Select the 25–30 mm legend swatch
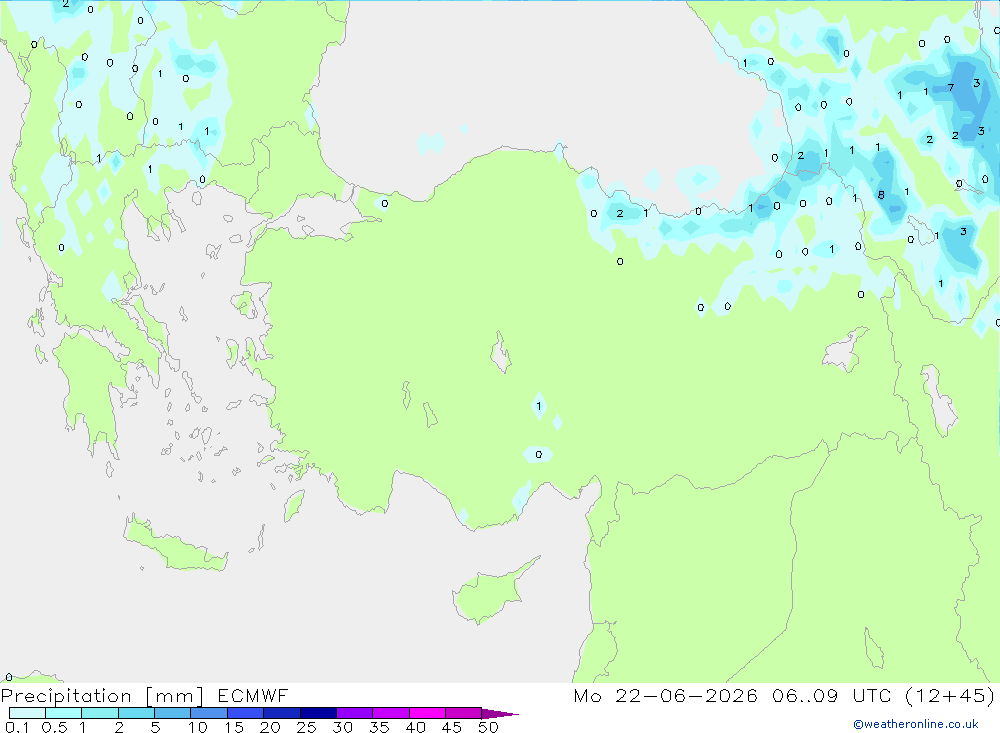1000x733 pixels. (318, 713)
